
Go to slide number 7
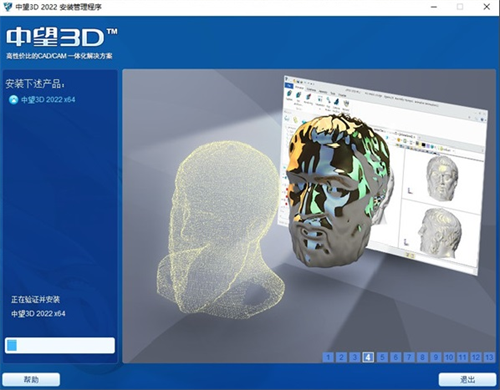point(409,357)
